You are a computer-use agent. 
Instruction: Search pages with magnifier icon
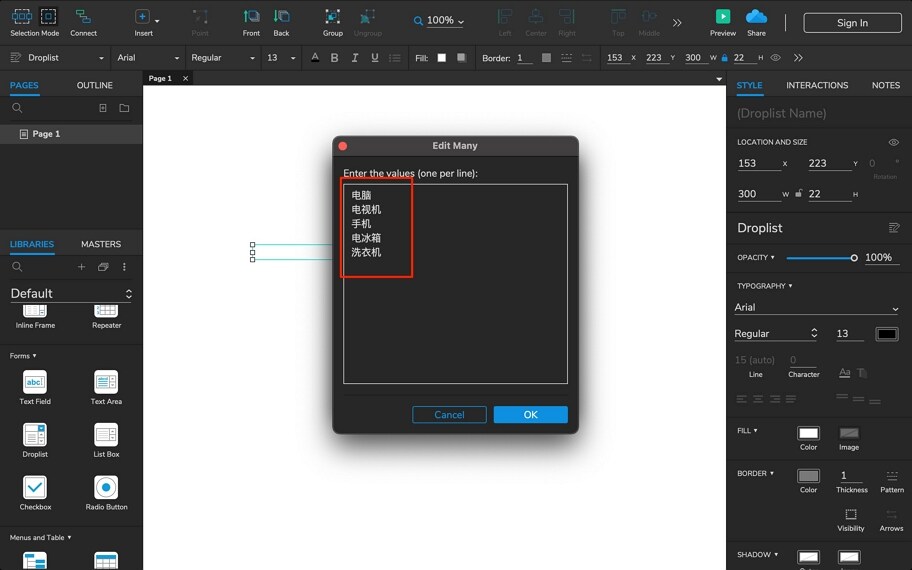pyautogui.click(x=17, y=108)
